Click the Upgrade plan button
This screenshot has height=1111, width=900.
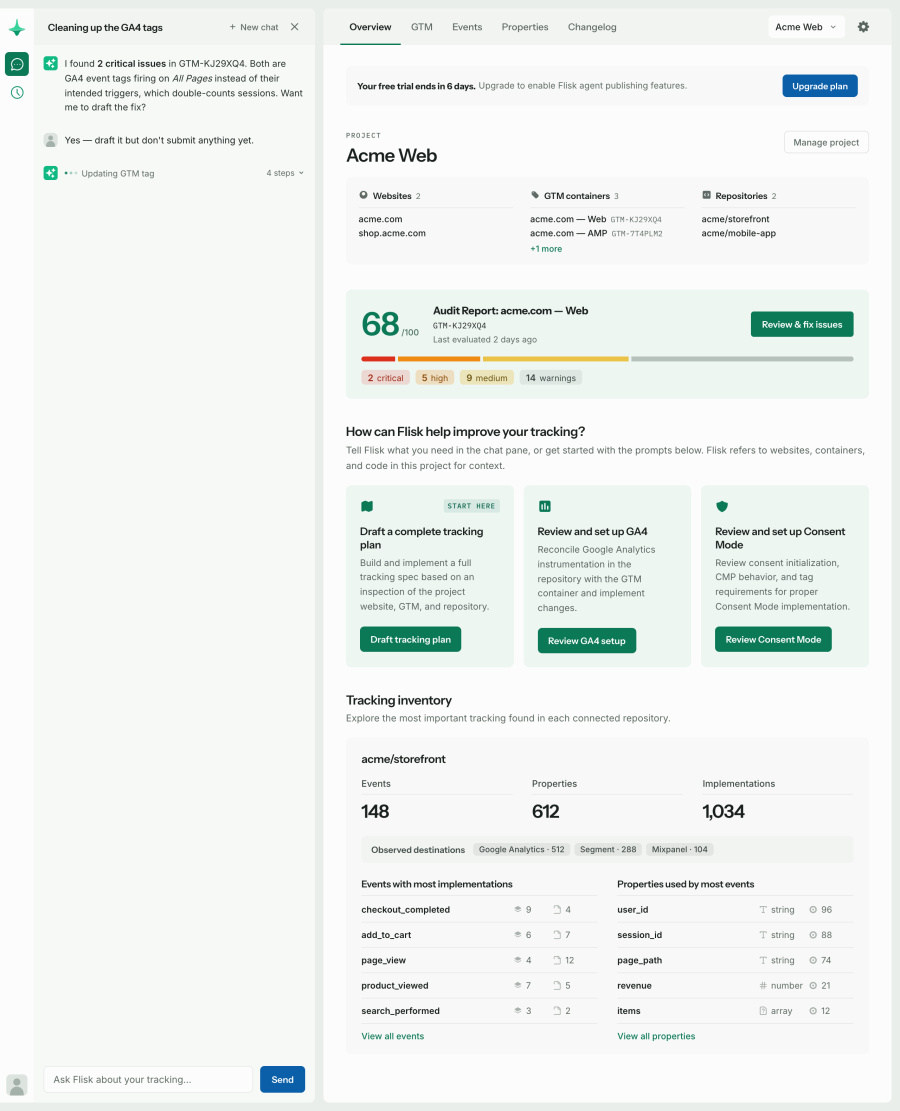820,86
